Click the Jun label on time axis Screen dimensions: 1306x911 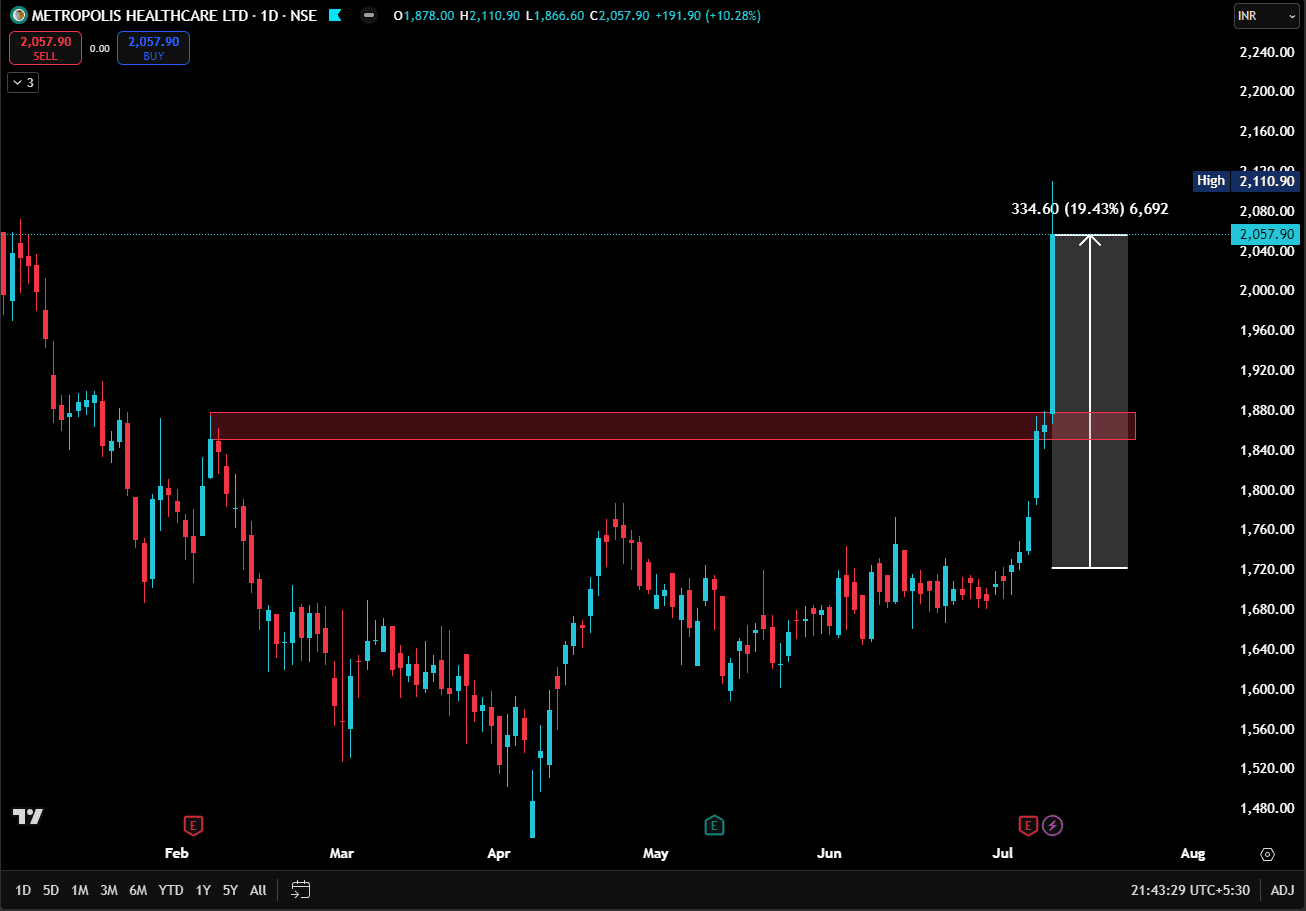829,853
